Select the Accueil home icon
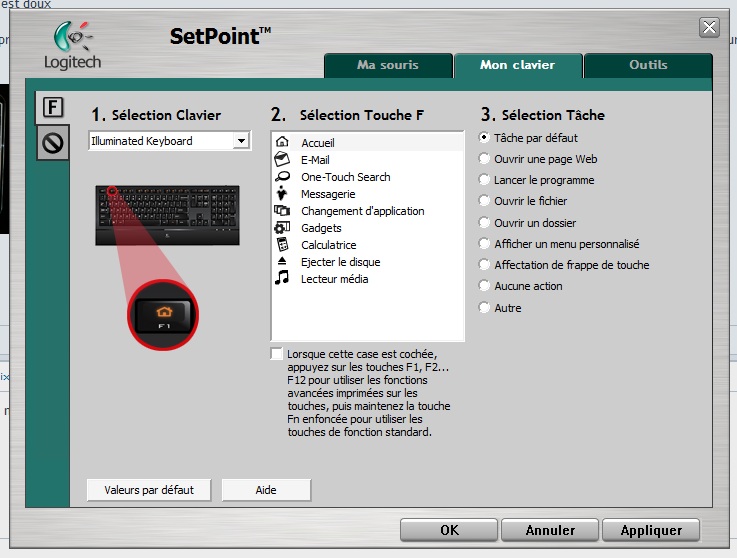Screen dimensions: 737x558 [x=282, y=142]
